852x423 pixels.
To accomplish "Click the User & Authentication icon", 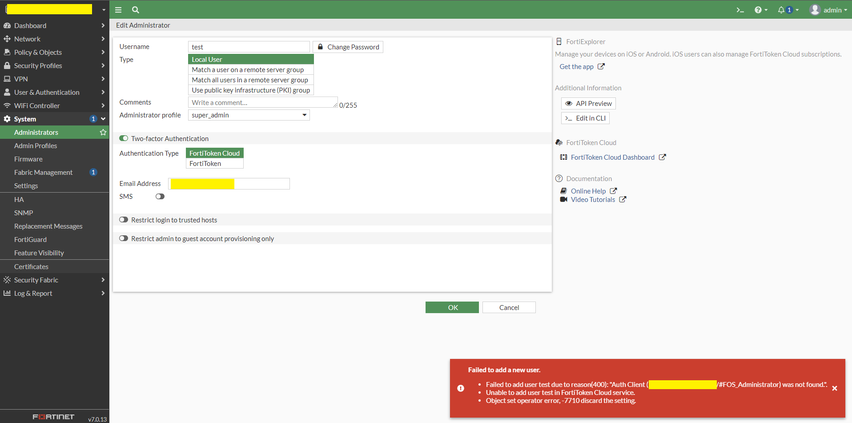I will [8, 92].
